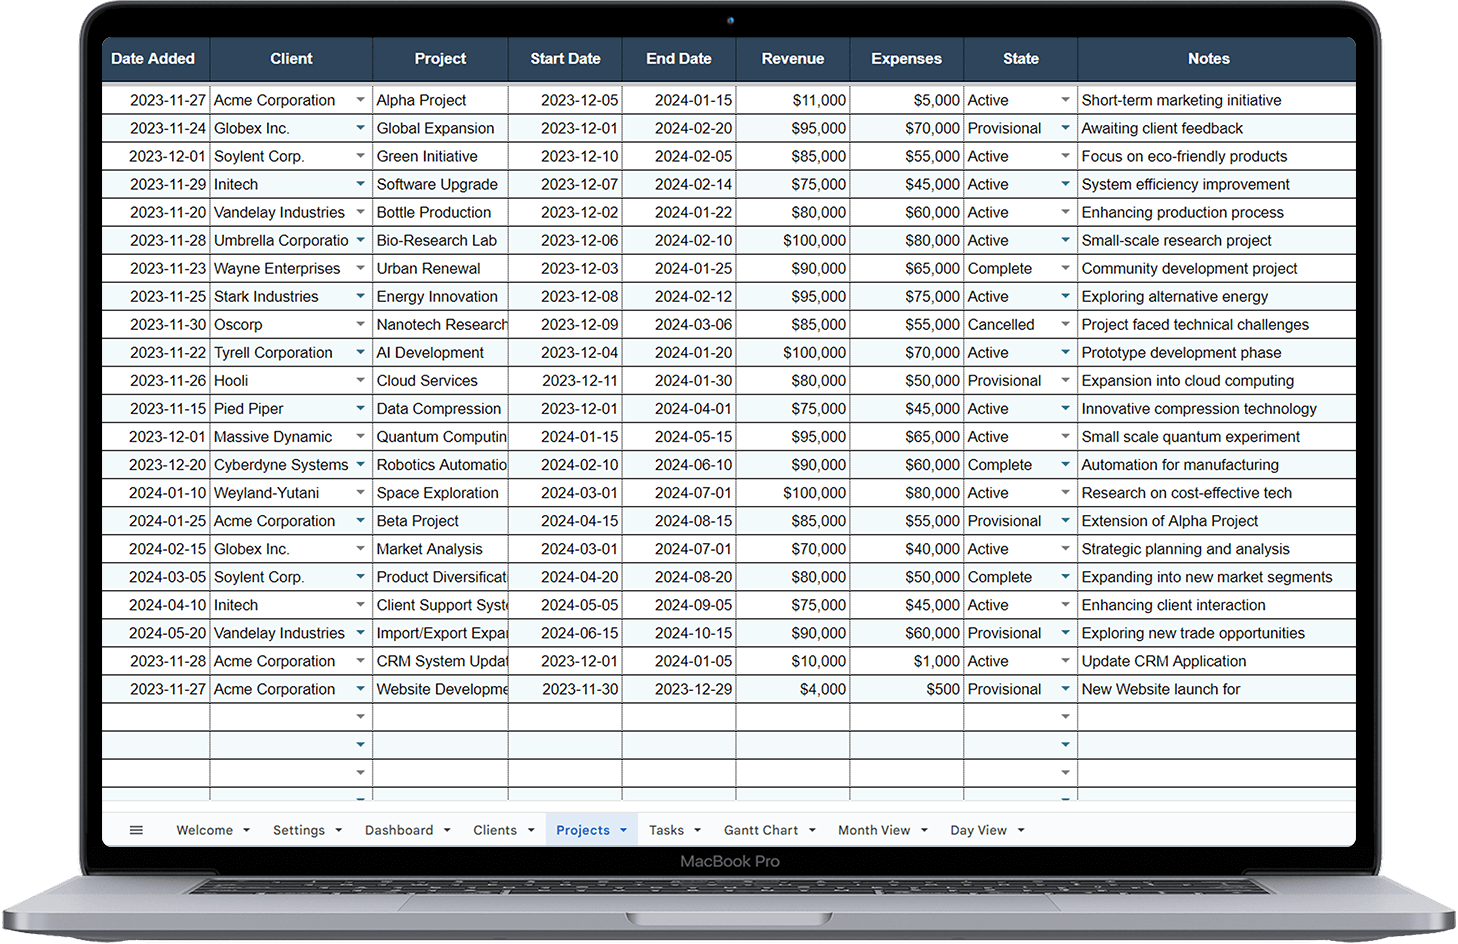Click the Client column header
The image size is (1458, 944).
click(291, 59)
